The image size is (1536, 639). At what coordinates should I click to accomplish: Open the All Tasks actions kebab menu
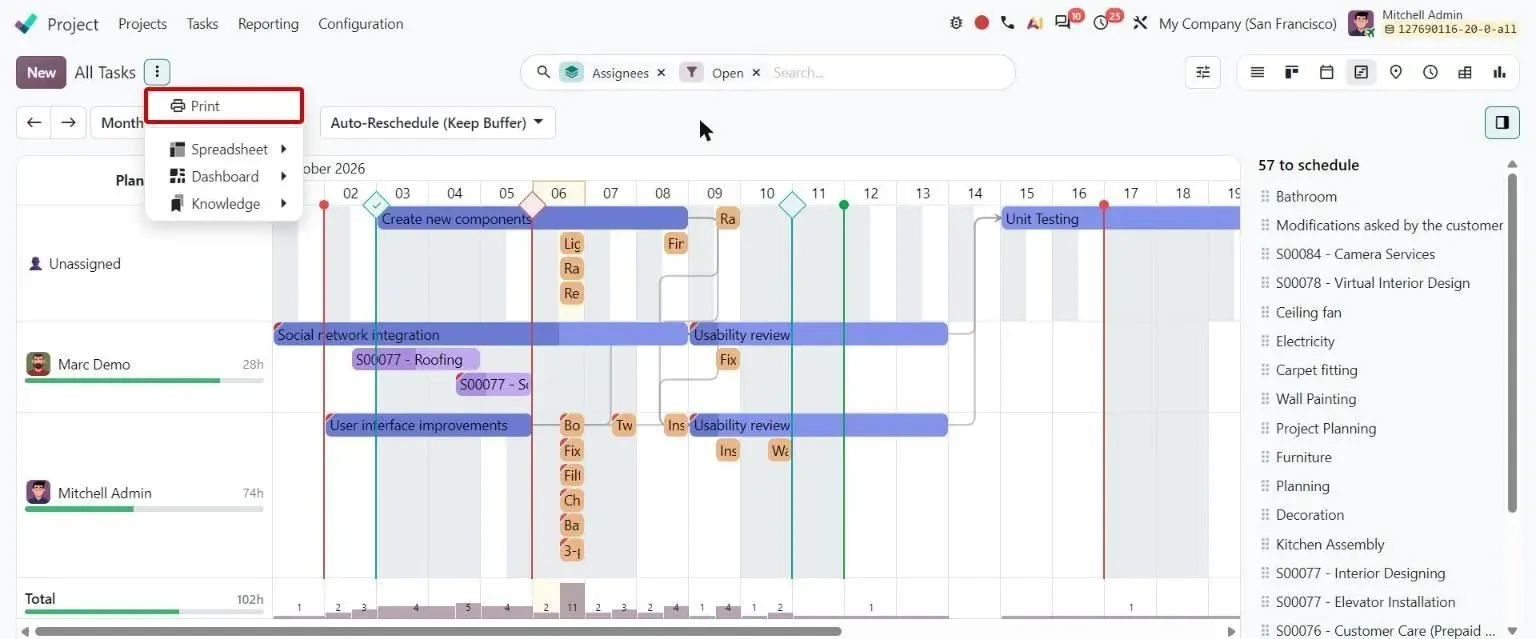tap(157, 72)
